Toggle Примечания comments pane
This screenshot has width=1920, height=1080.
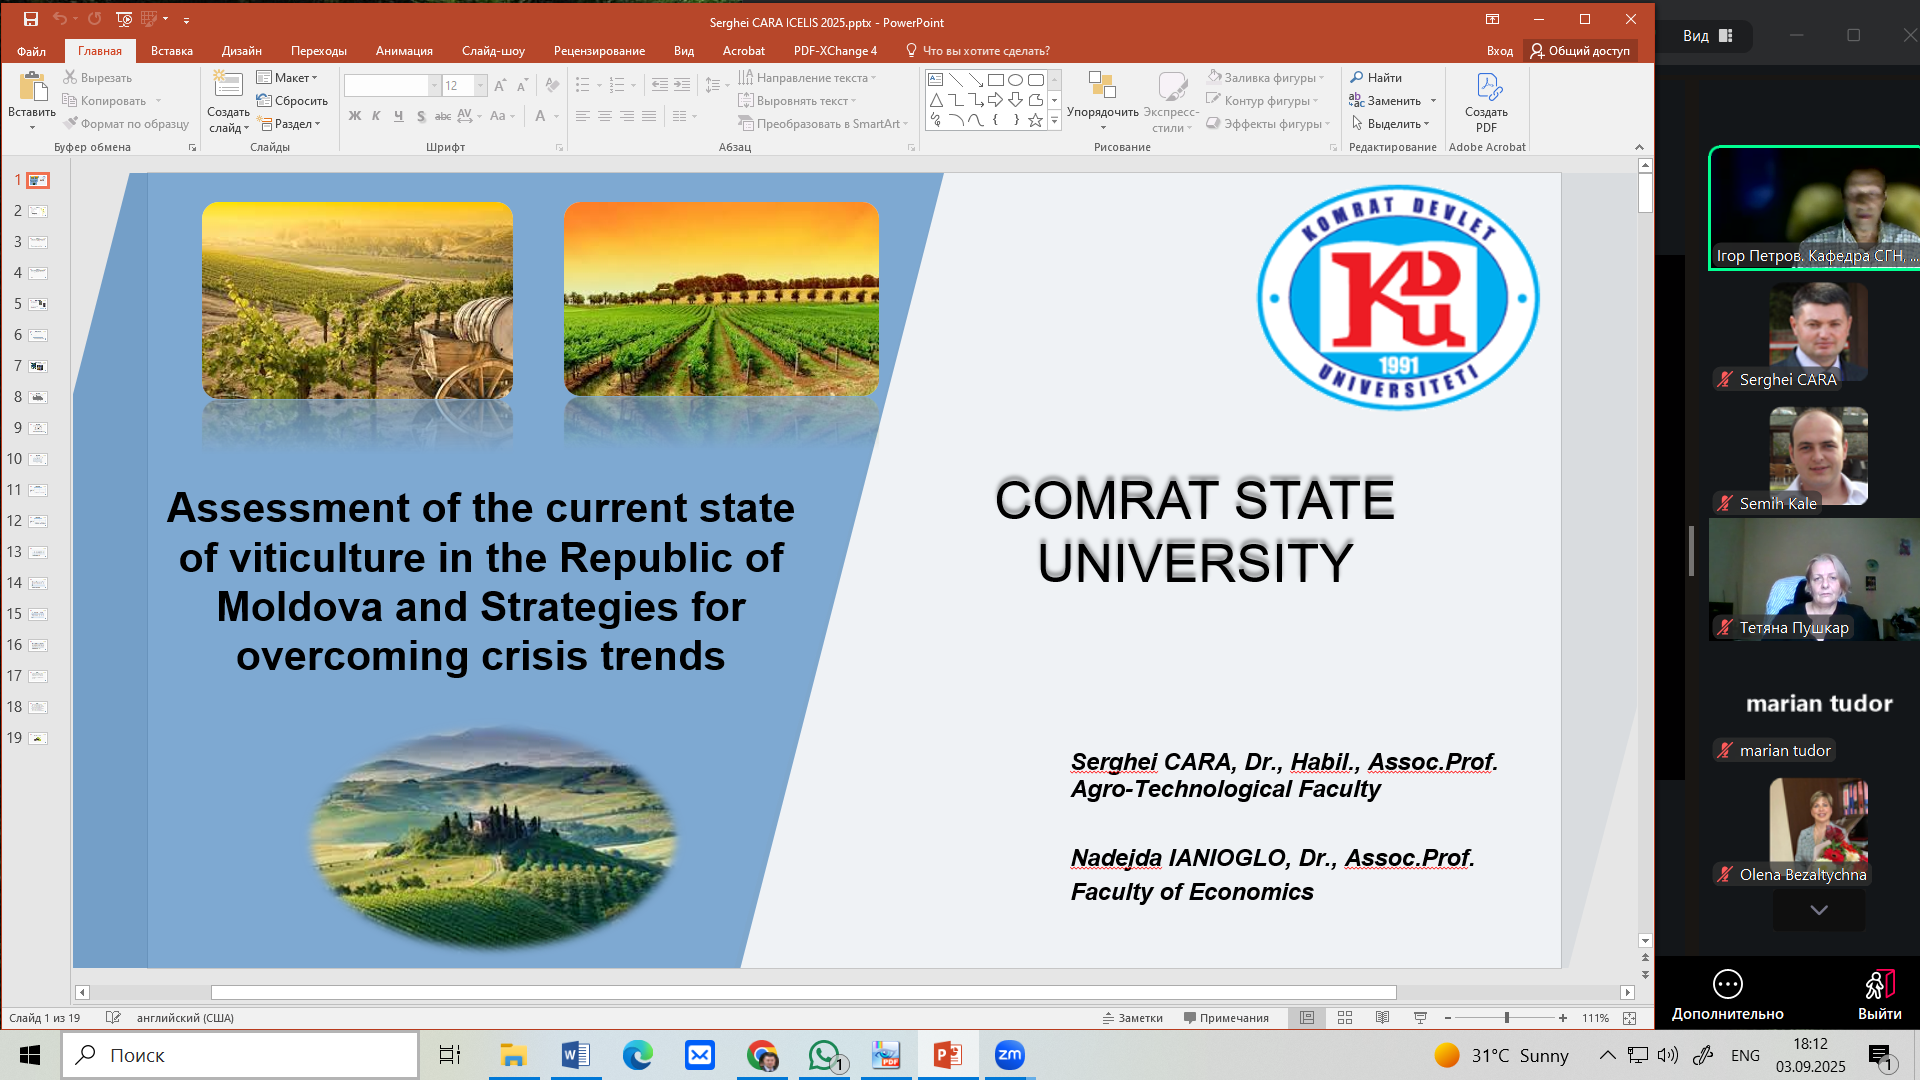click(1226, 1018)
